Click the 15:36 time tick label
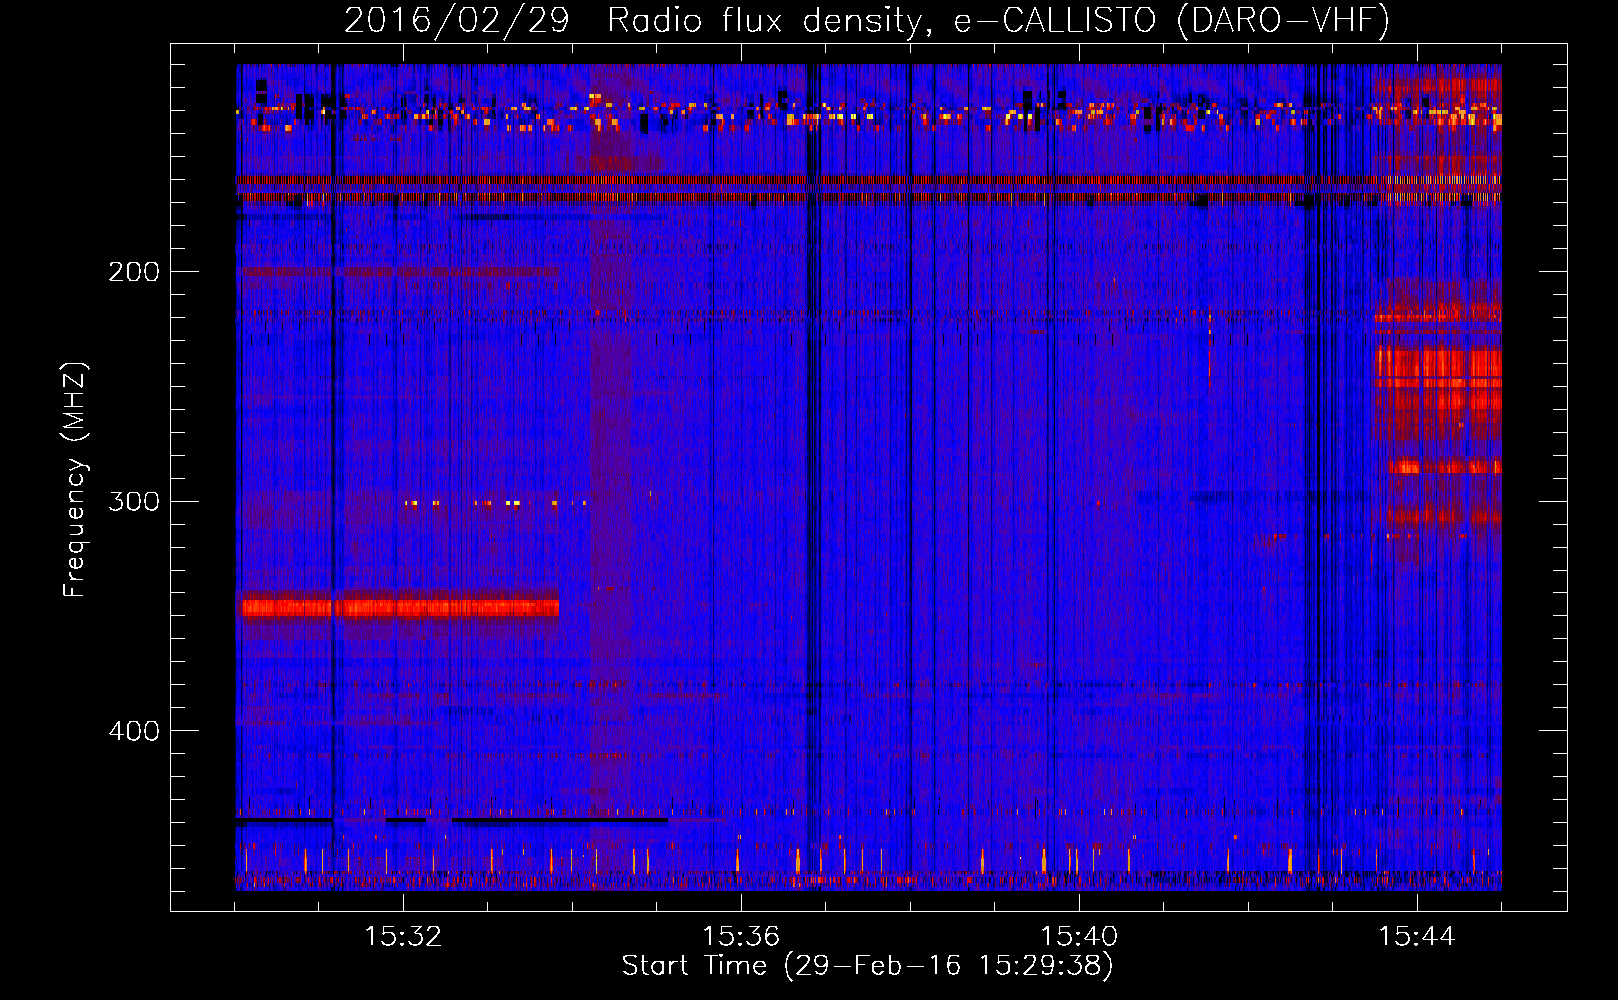 741,937
